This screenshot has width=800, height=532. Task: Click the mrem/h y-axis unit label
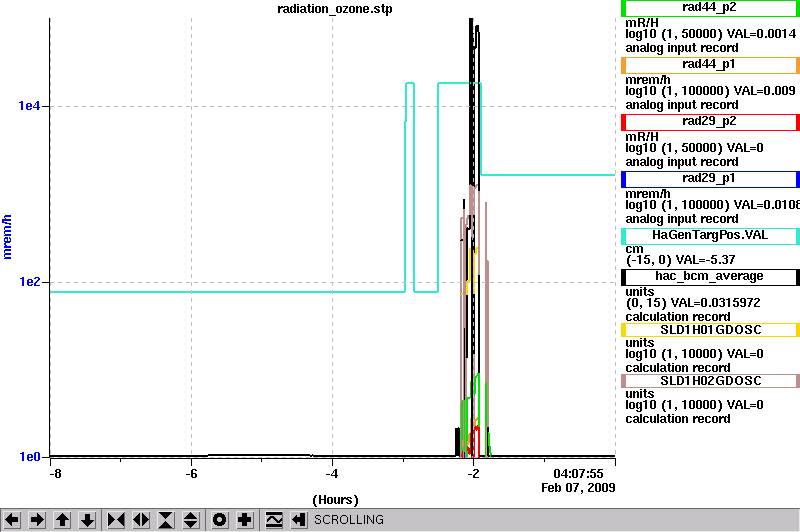7,237
